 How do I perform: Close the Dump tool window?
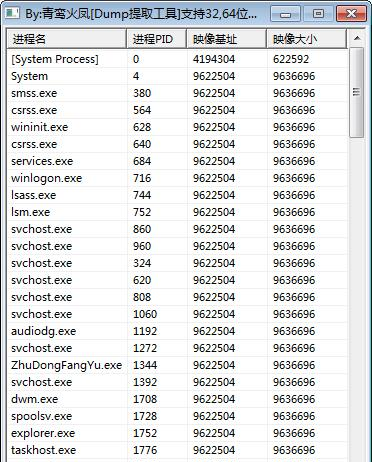(351, 14)
